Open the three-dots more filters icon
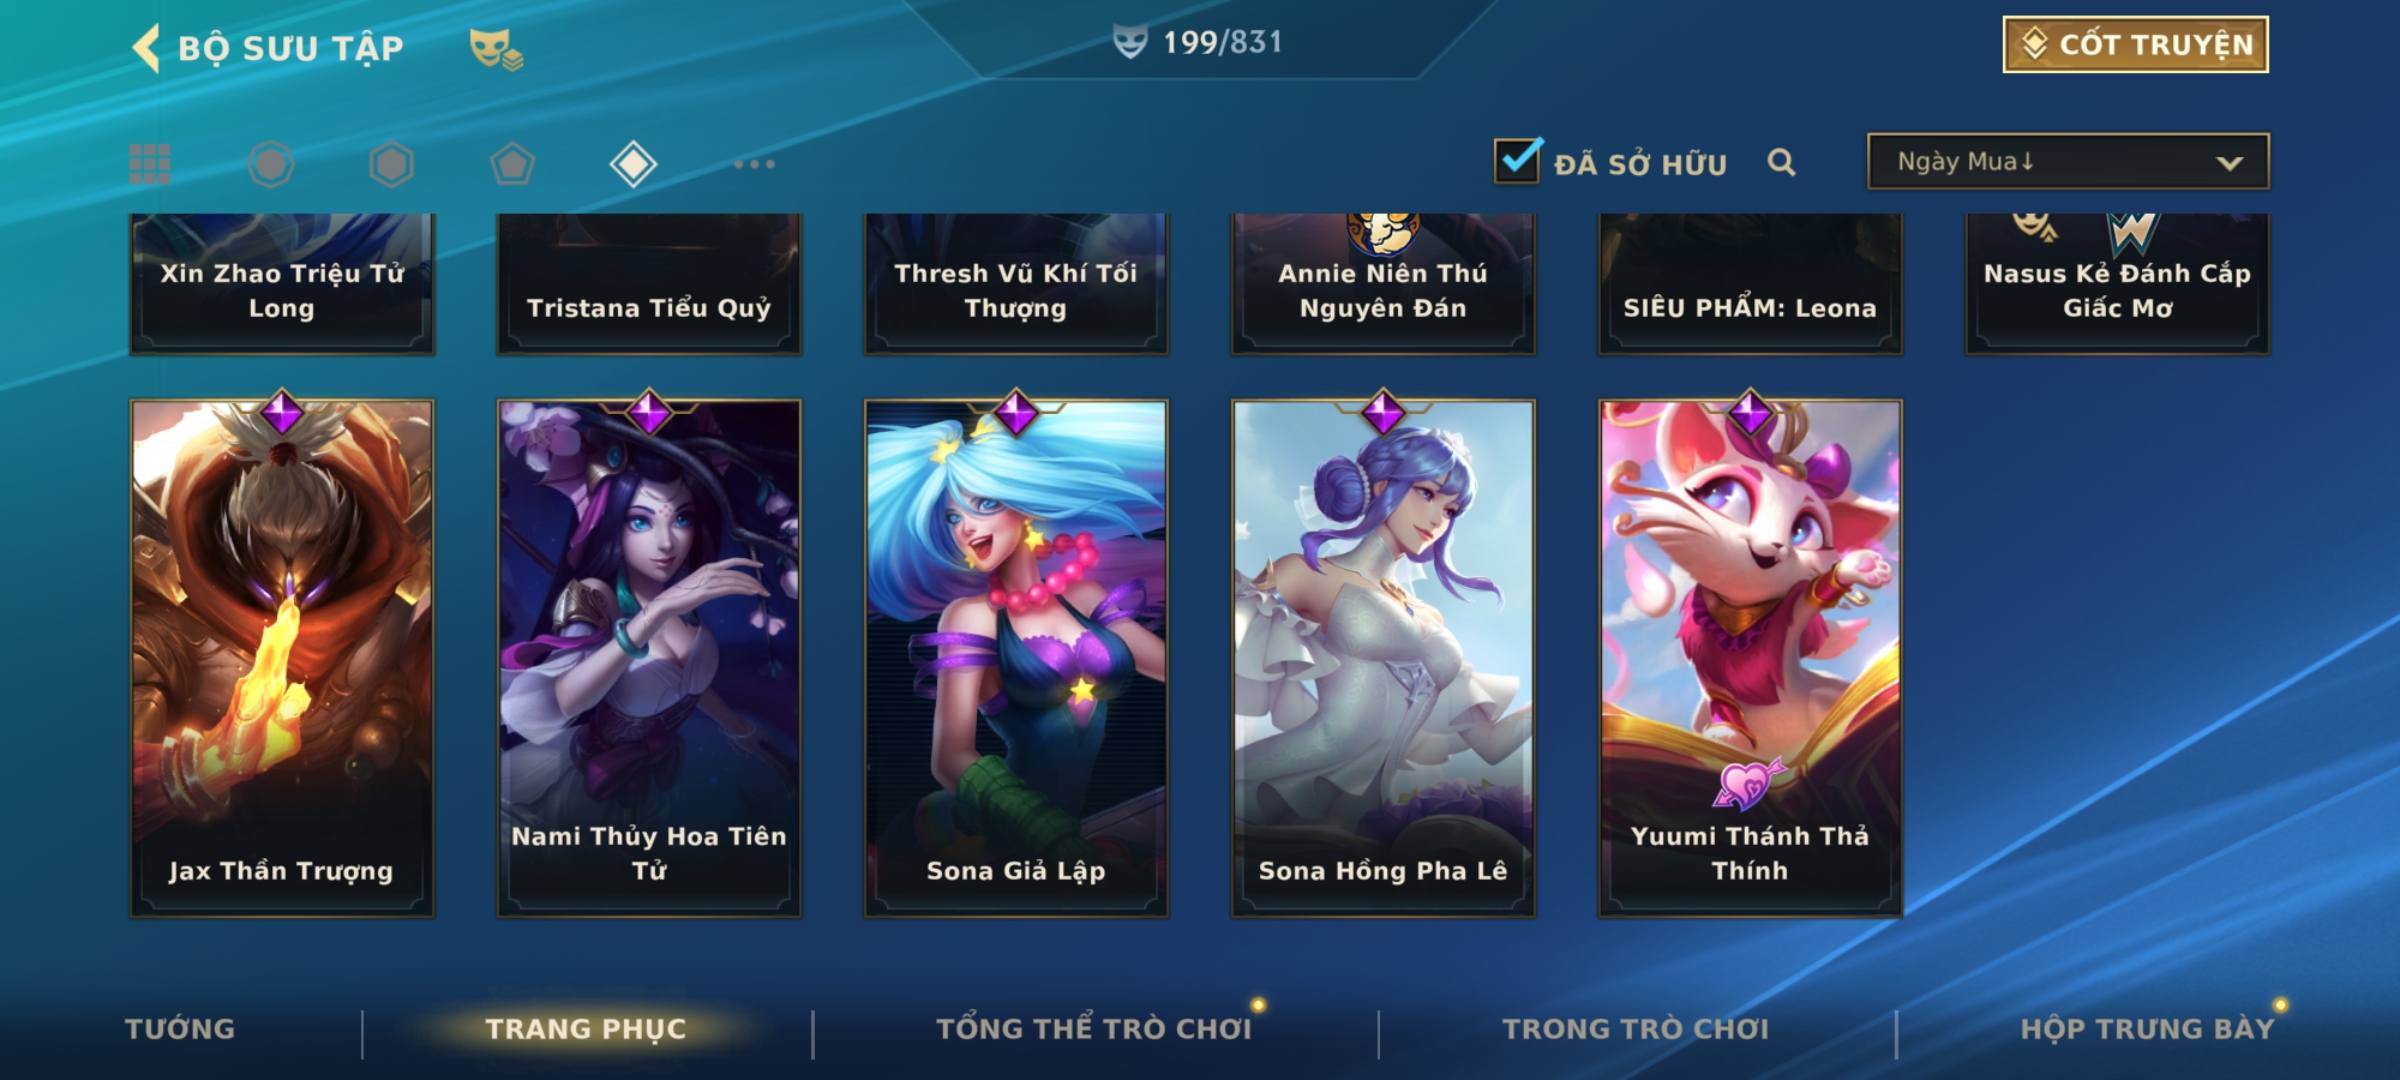This screenshot has height=1080, width=2400. (x=754, y=164)
